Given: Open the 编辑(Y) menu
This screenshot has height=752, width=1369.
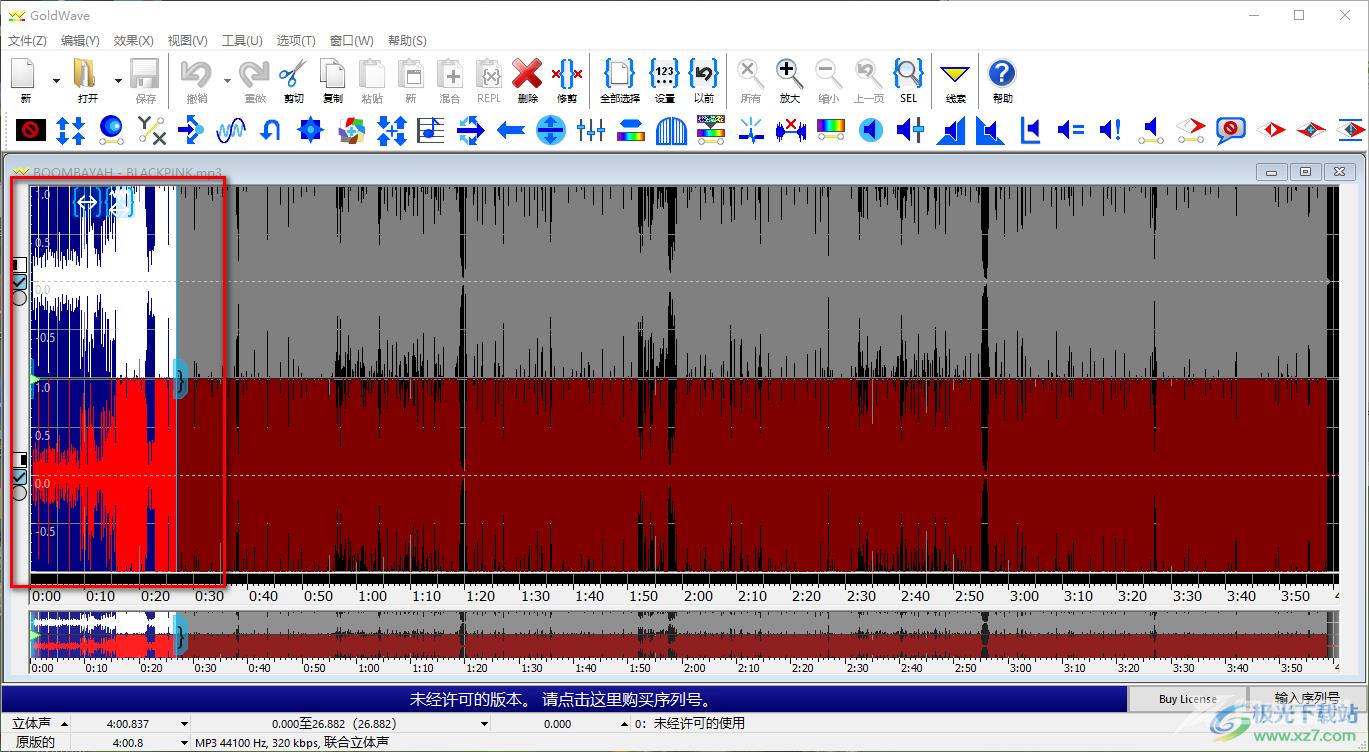Looking at the screenshot, I should pos(80,40).
